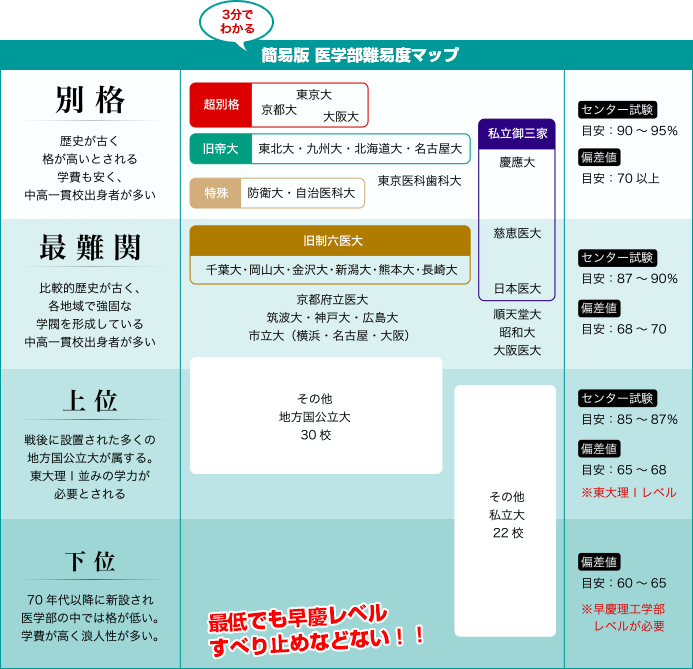Click the red ※早慶理工学部 レベルが必要 note
693x669 pixels.
click(623, 618)
